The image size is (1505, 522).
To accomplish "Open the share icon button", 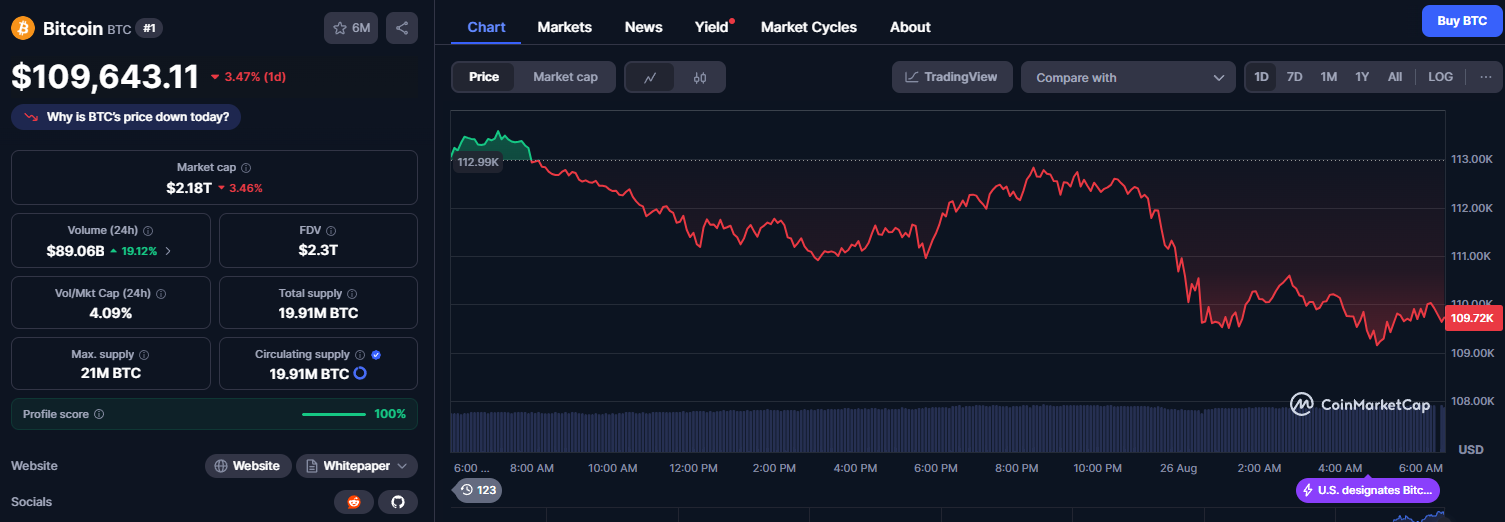I will (x=402, y=28).
